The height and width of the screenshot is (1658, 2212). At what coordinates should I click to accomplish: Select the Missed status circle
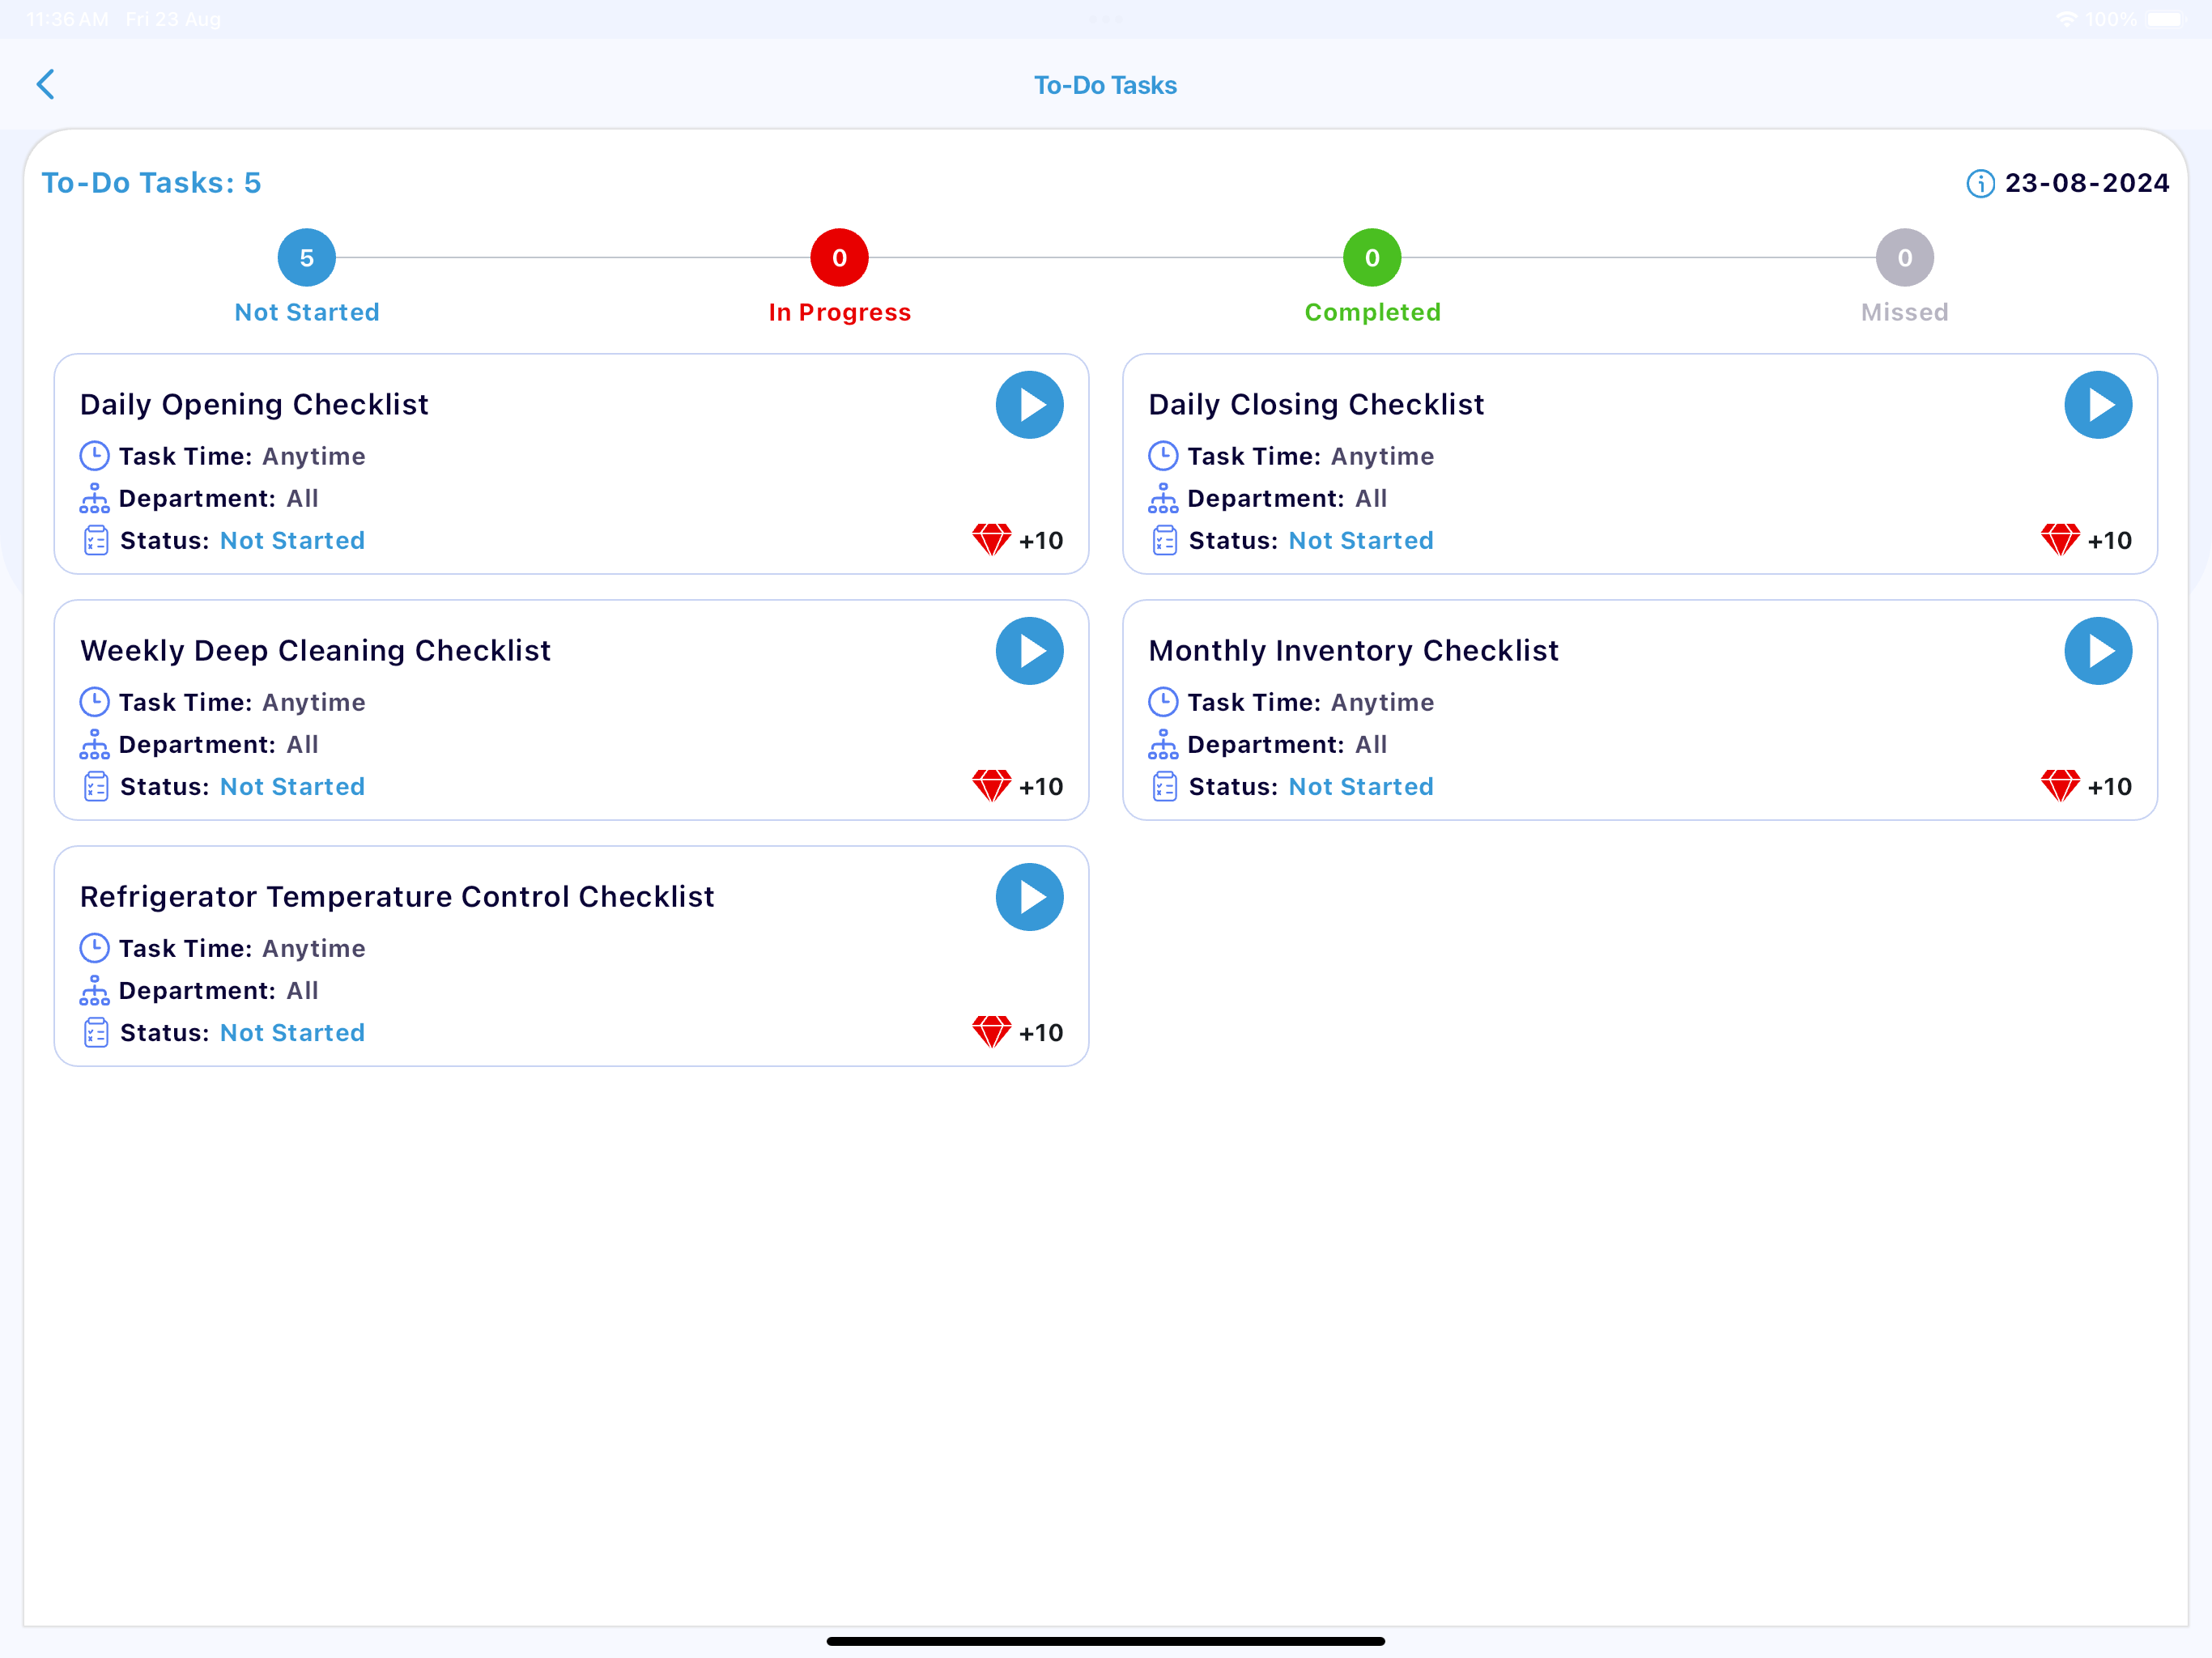(1904, 258)
